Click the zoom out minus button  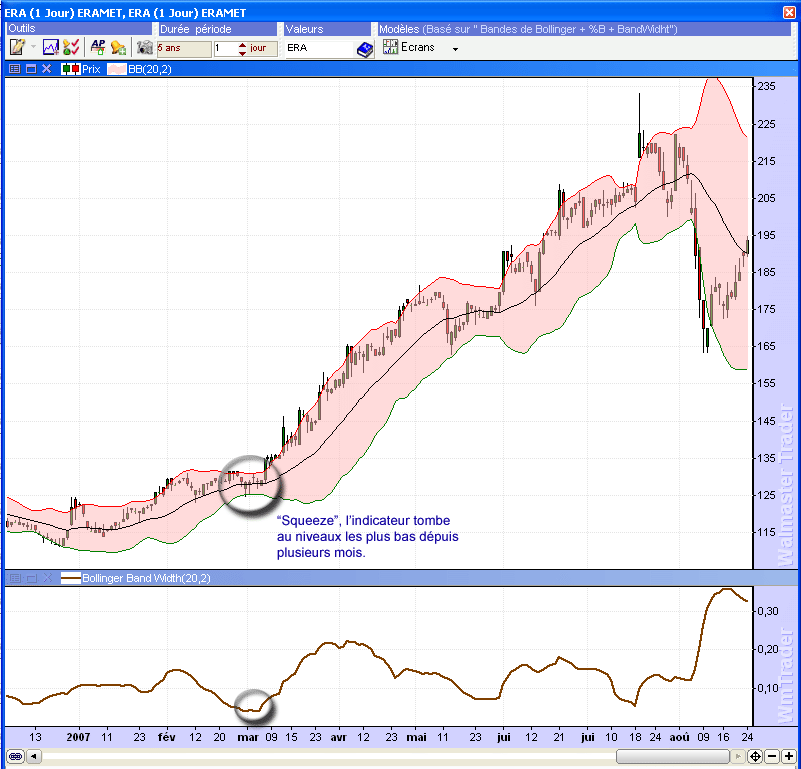click(772, 756)
